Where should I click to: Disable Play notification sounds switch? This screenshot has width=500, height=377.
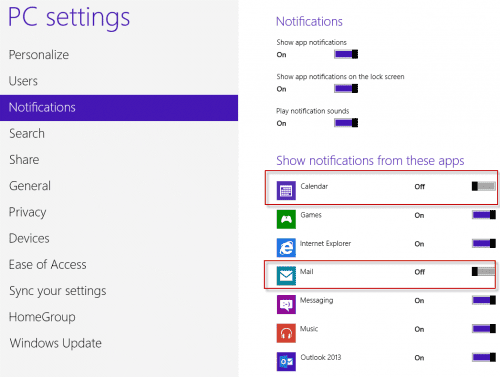click(x=346, y=123)
